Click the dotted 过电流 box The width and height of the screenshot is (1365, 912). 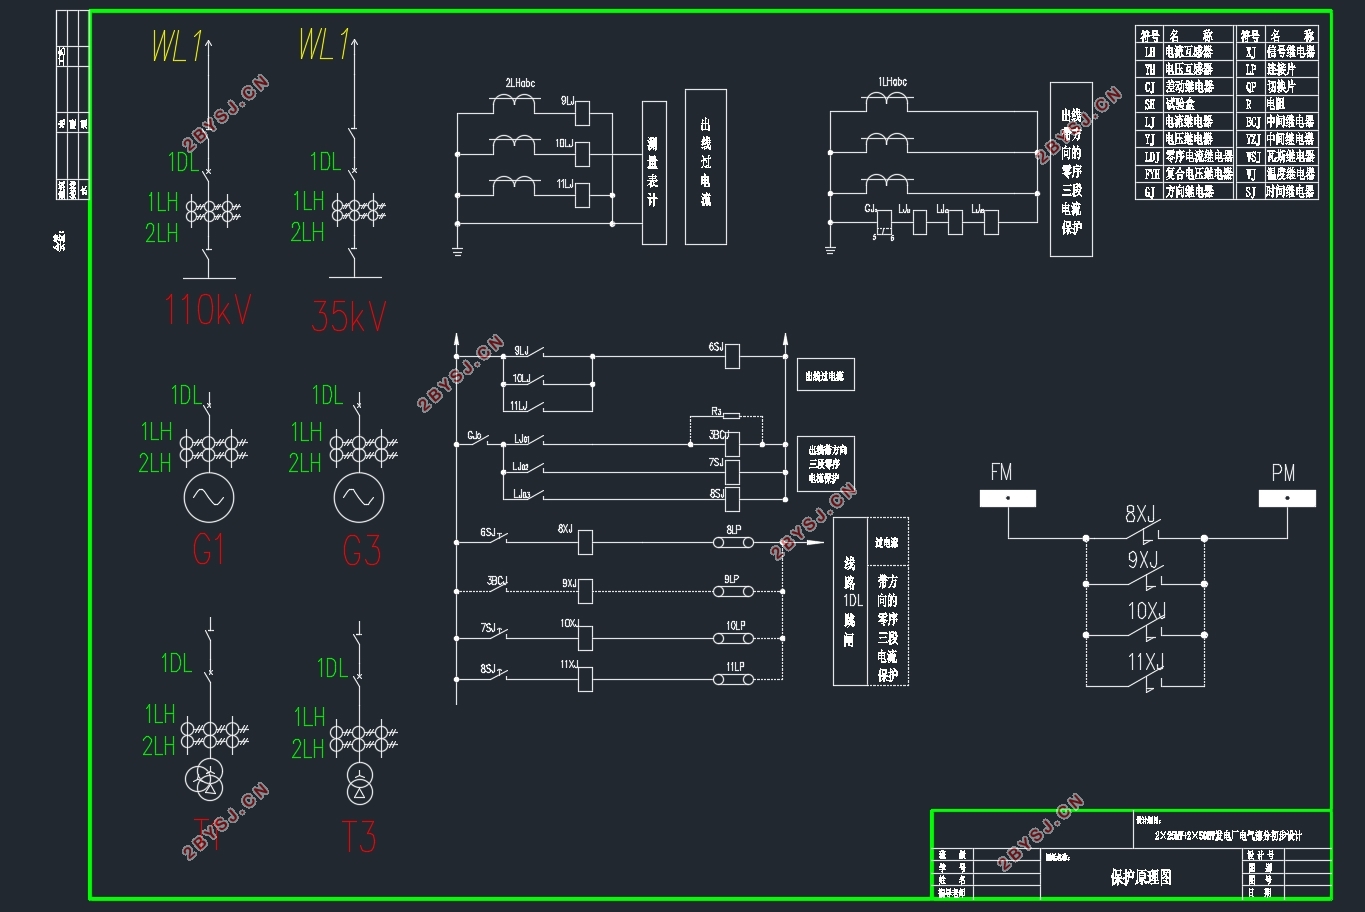887,542
